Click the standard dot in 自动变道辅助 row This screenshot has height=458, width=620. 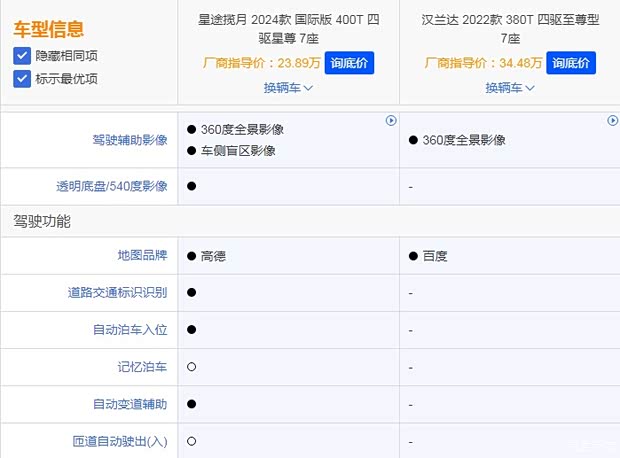click(x=191, y=404)
